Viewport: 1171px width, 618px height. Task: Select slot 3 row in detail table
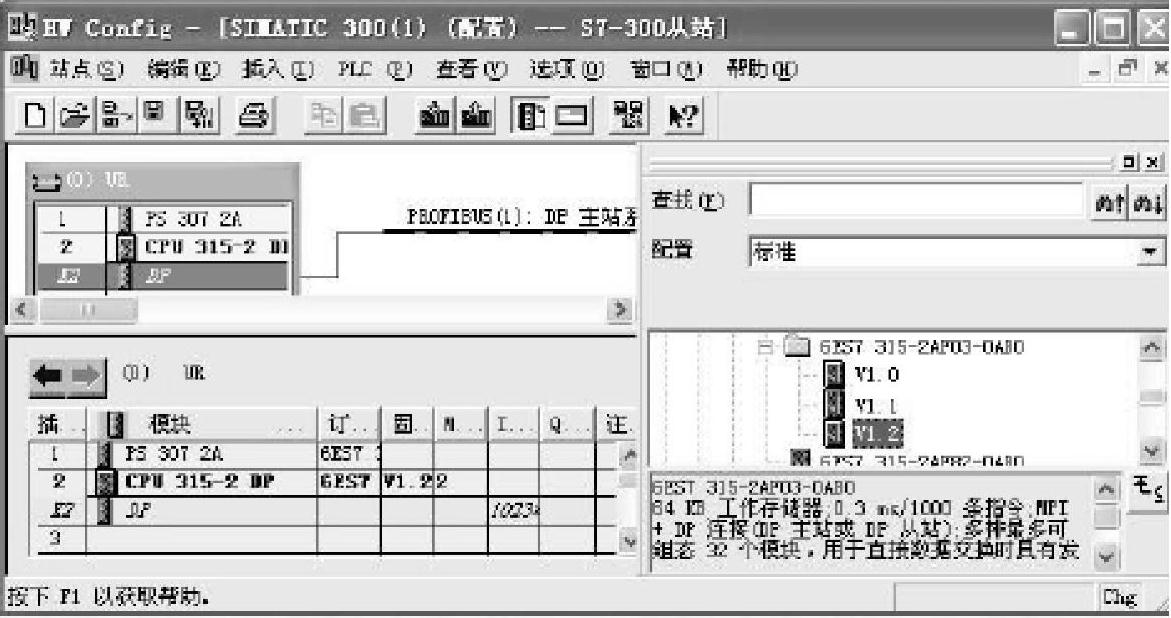click(x=323, y=538)
